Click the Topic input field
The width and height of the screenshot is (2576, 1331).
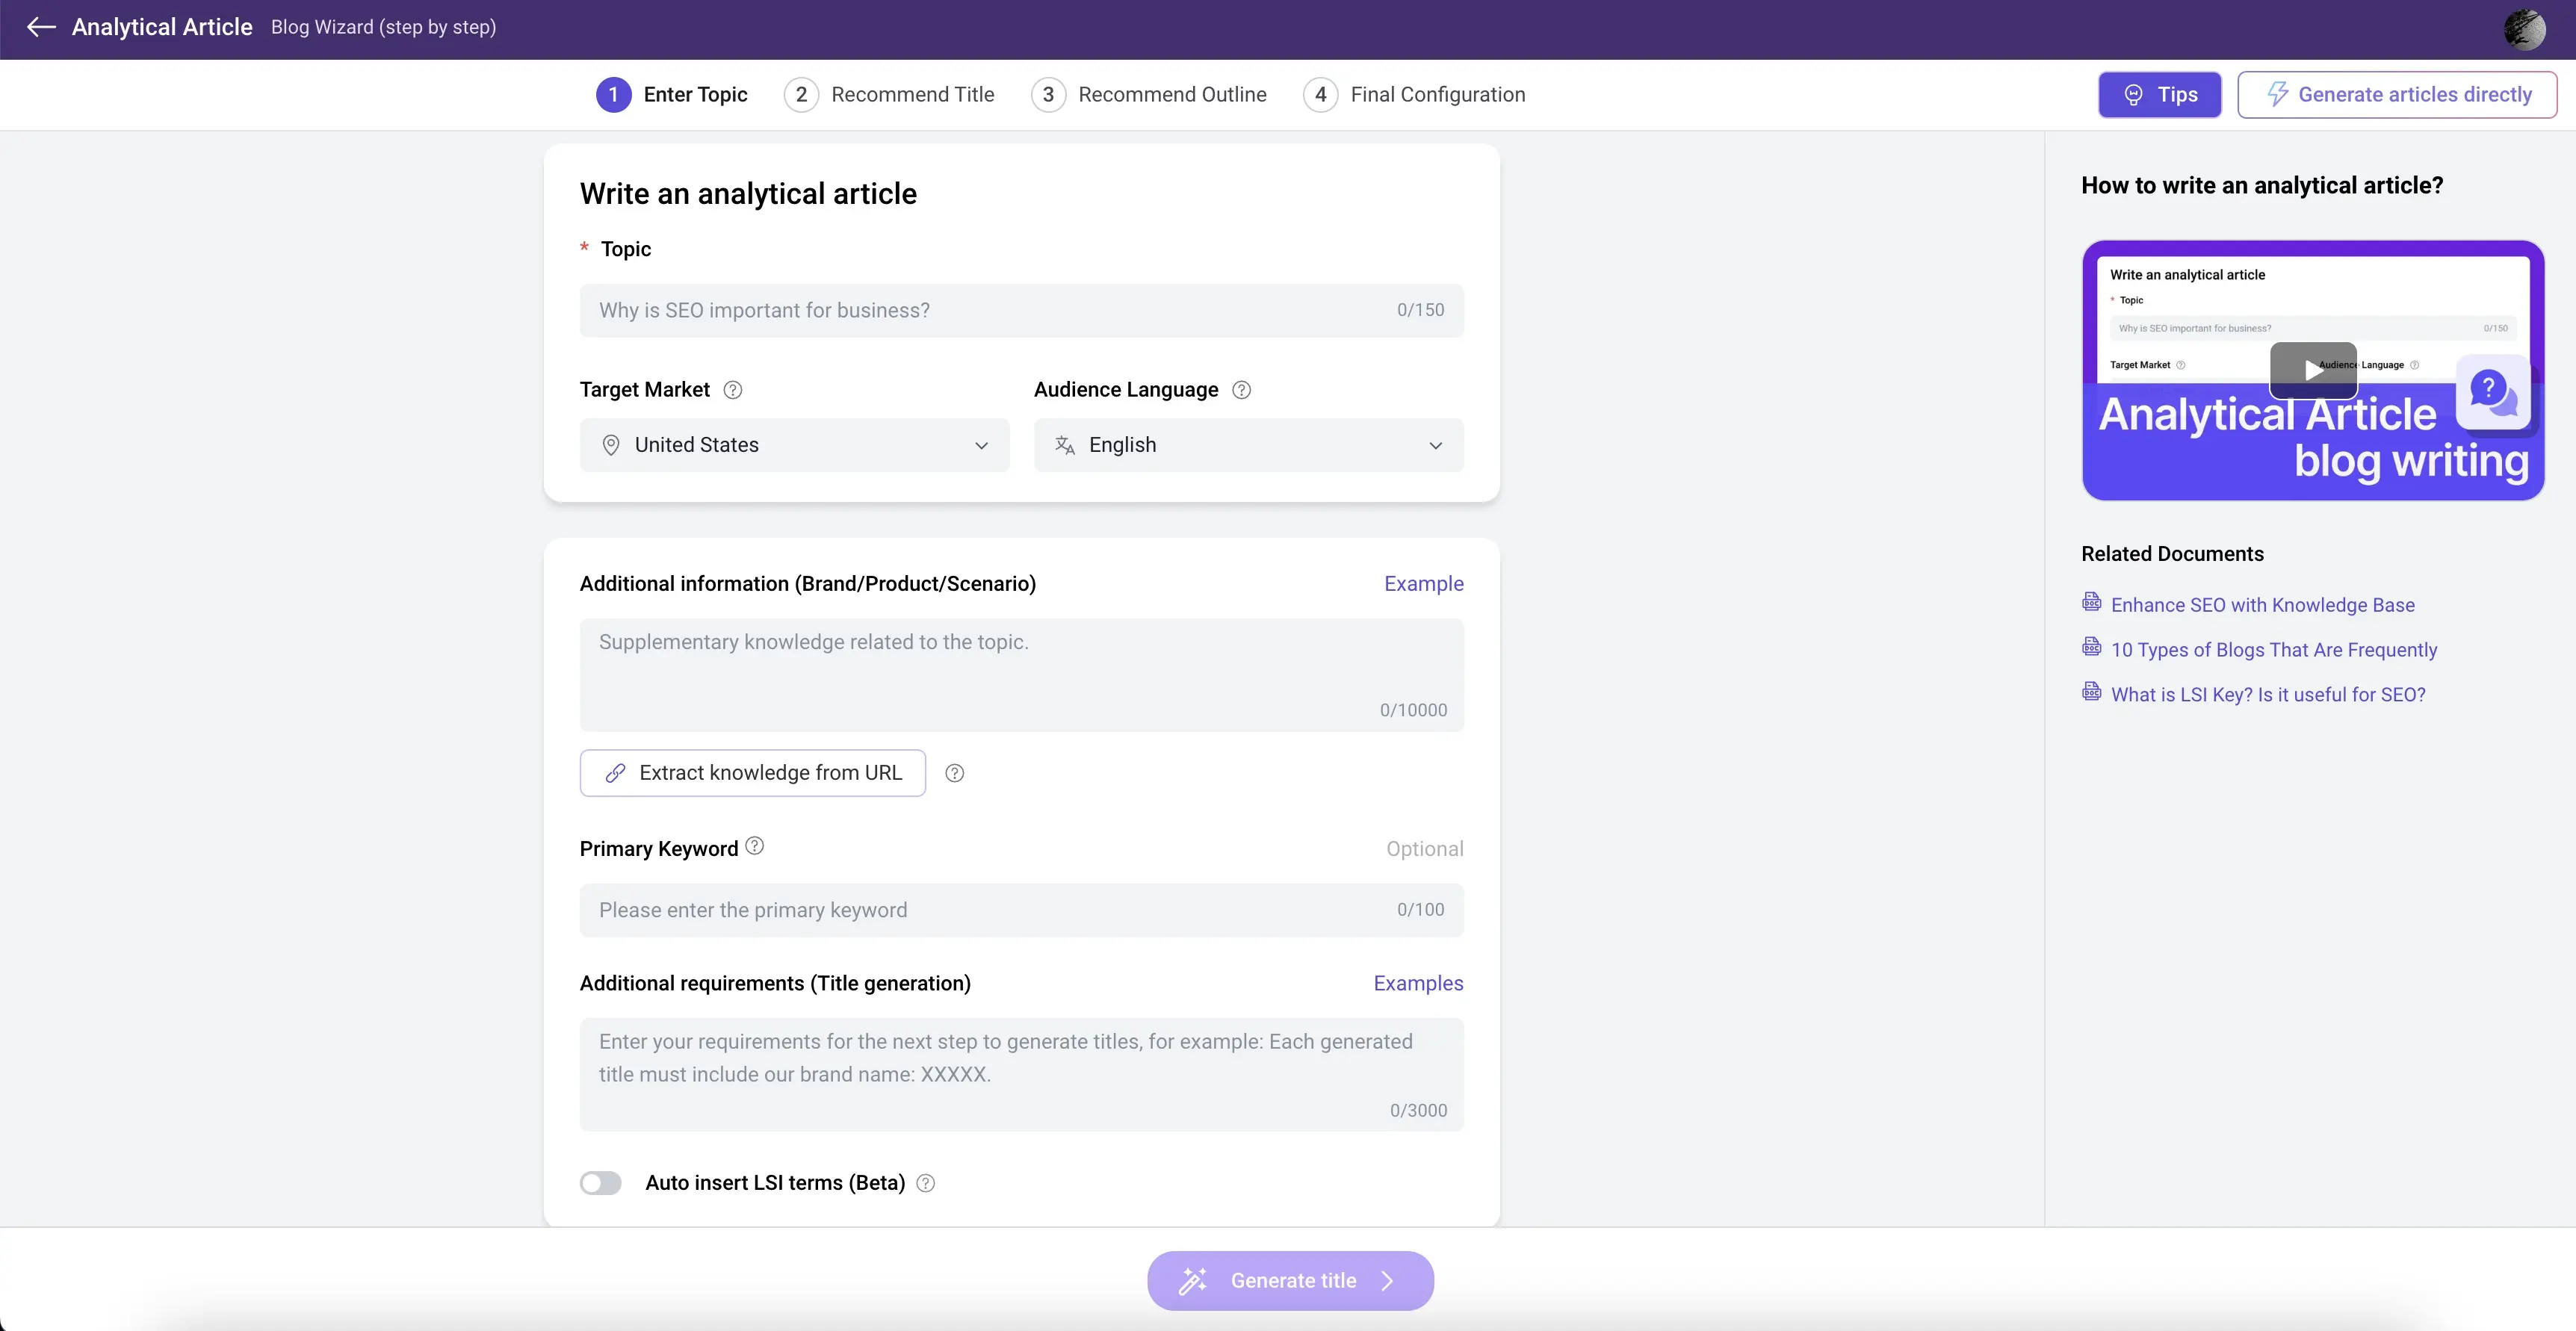click(x=1021, y=311)
